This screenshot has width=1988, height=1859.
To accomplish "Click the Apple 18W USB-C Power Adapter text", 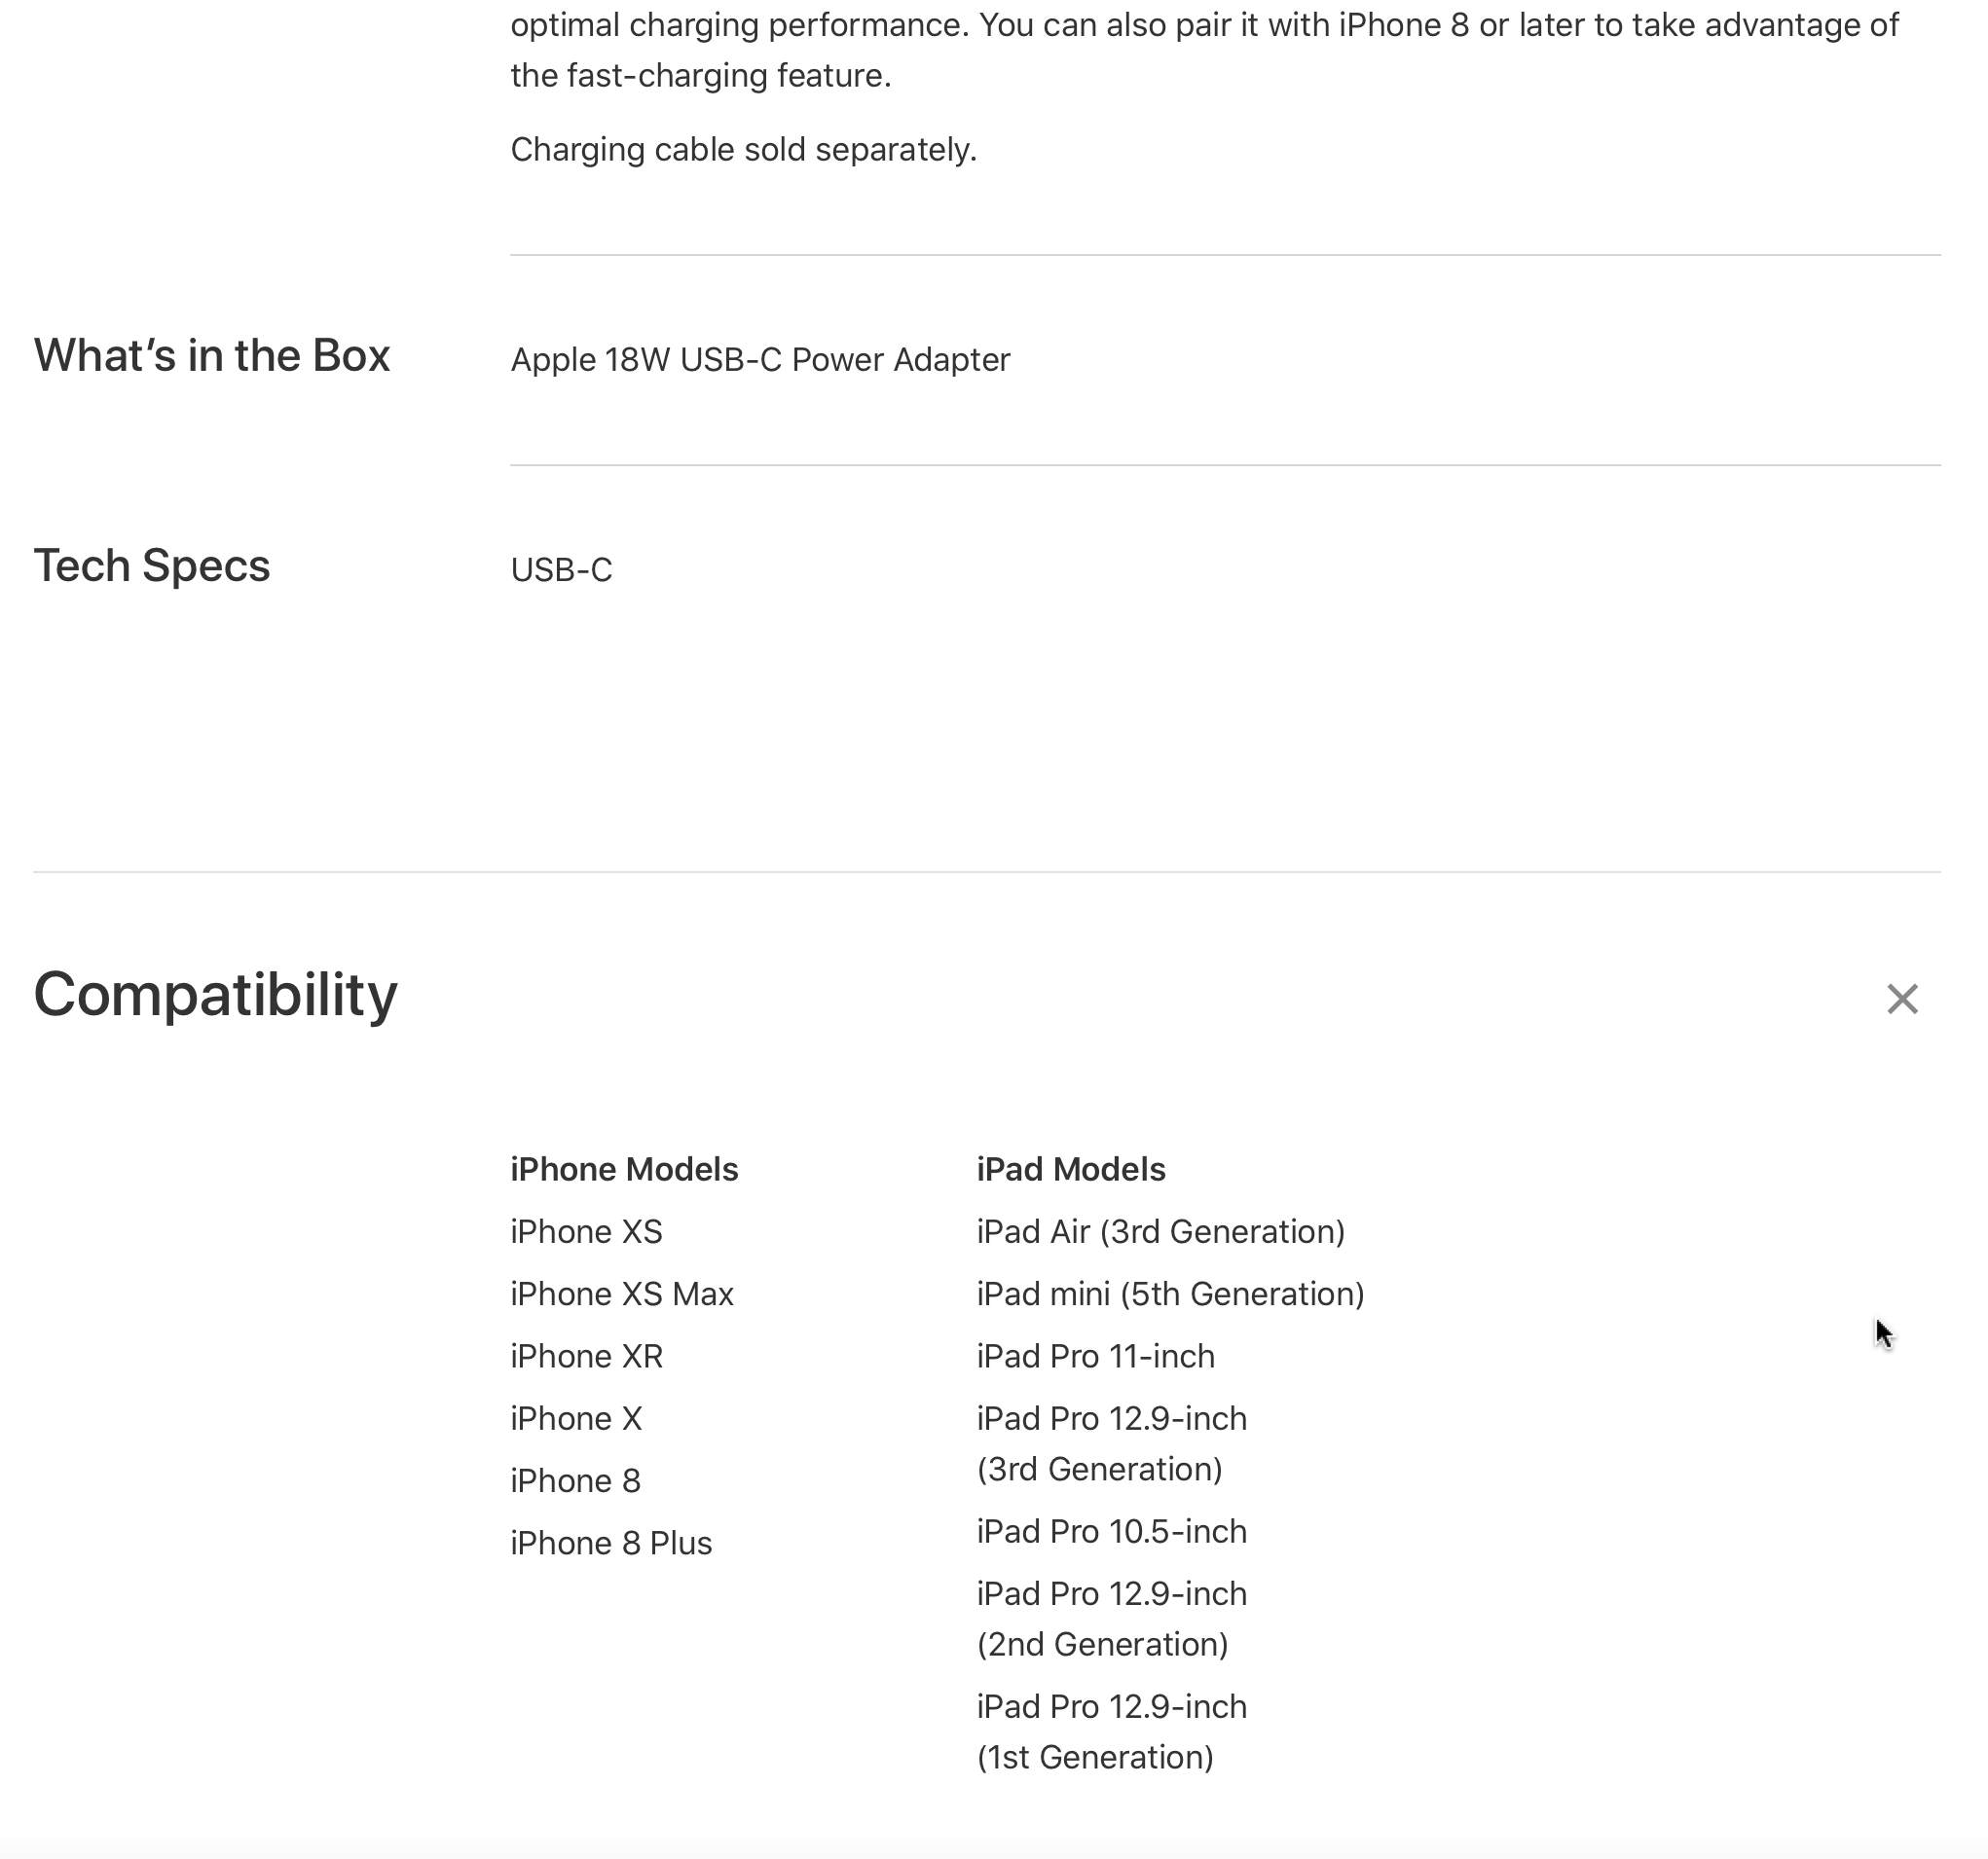I will 760,360.
